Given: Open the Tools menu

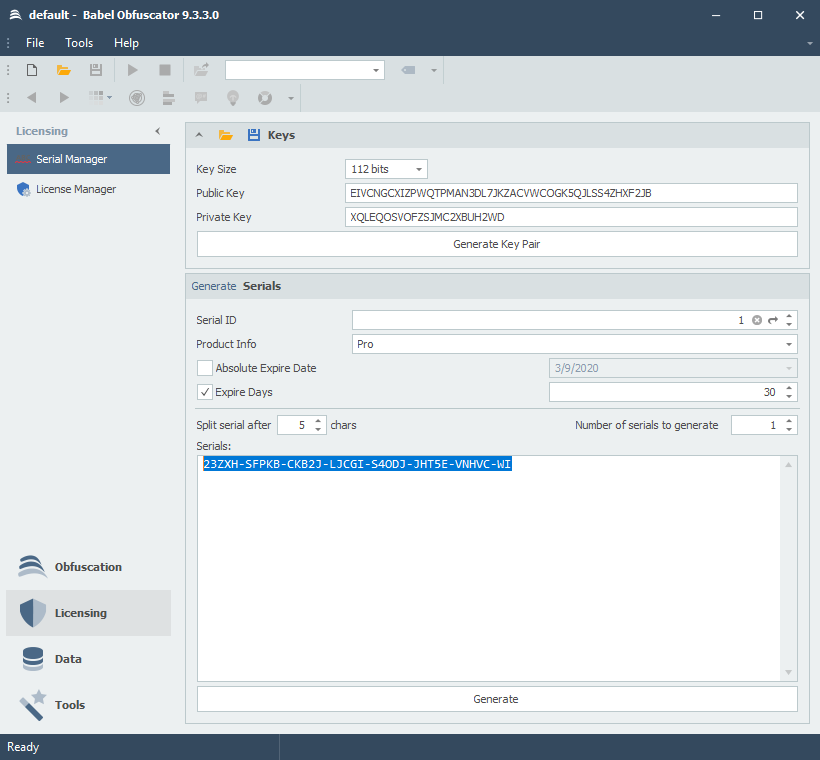Looking at the screenshot, I should pos(79,43).
